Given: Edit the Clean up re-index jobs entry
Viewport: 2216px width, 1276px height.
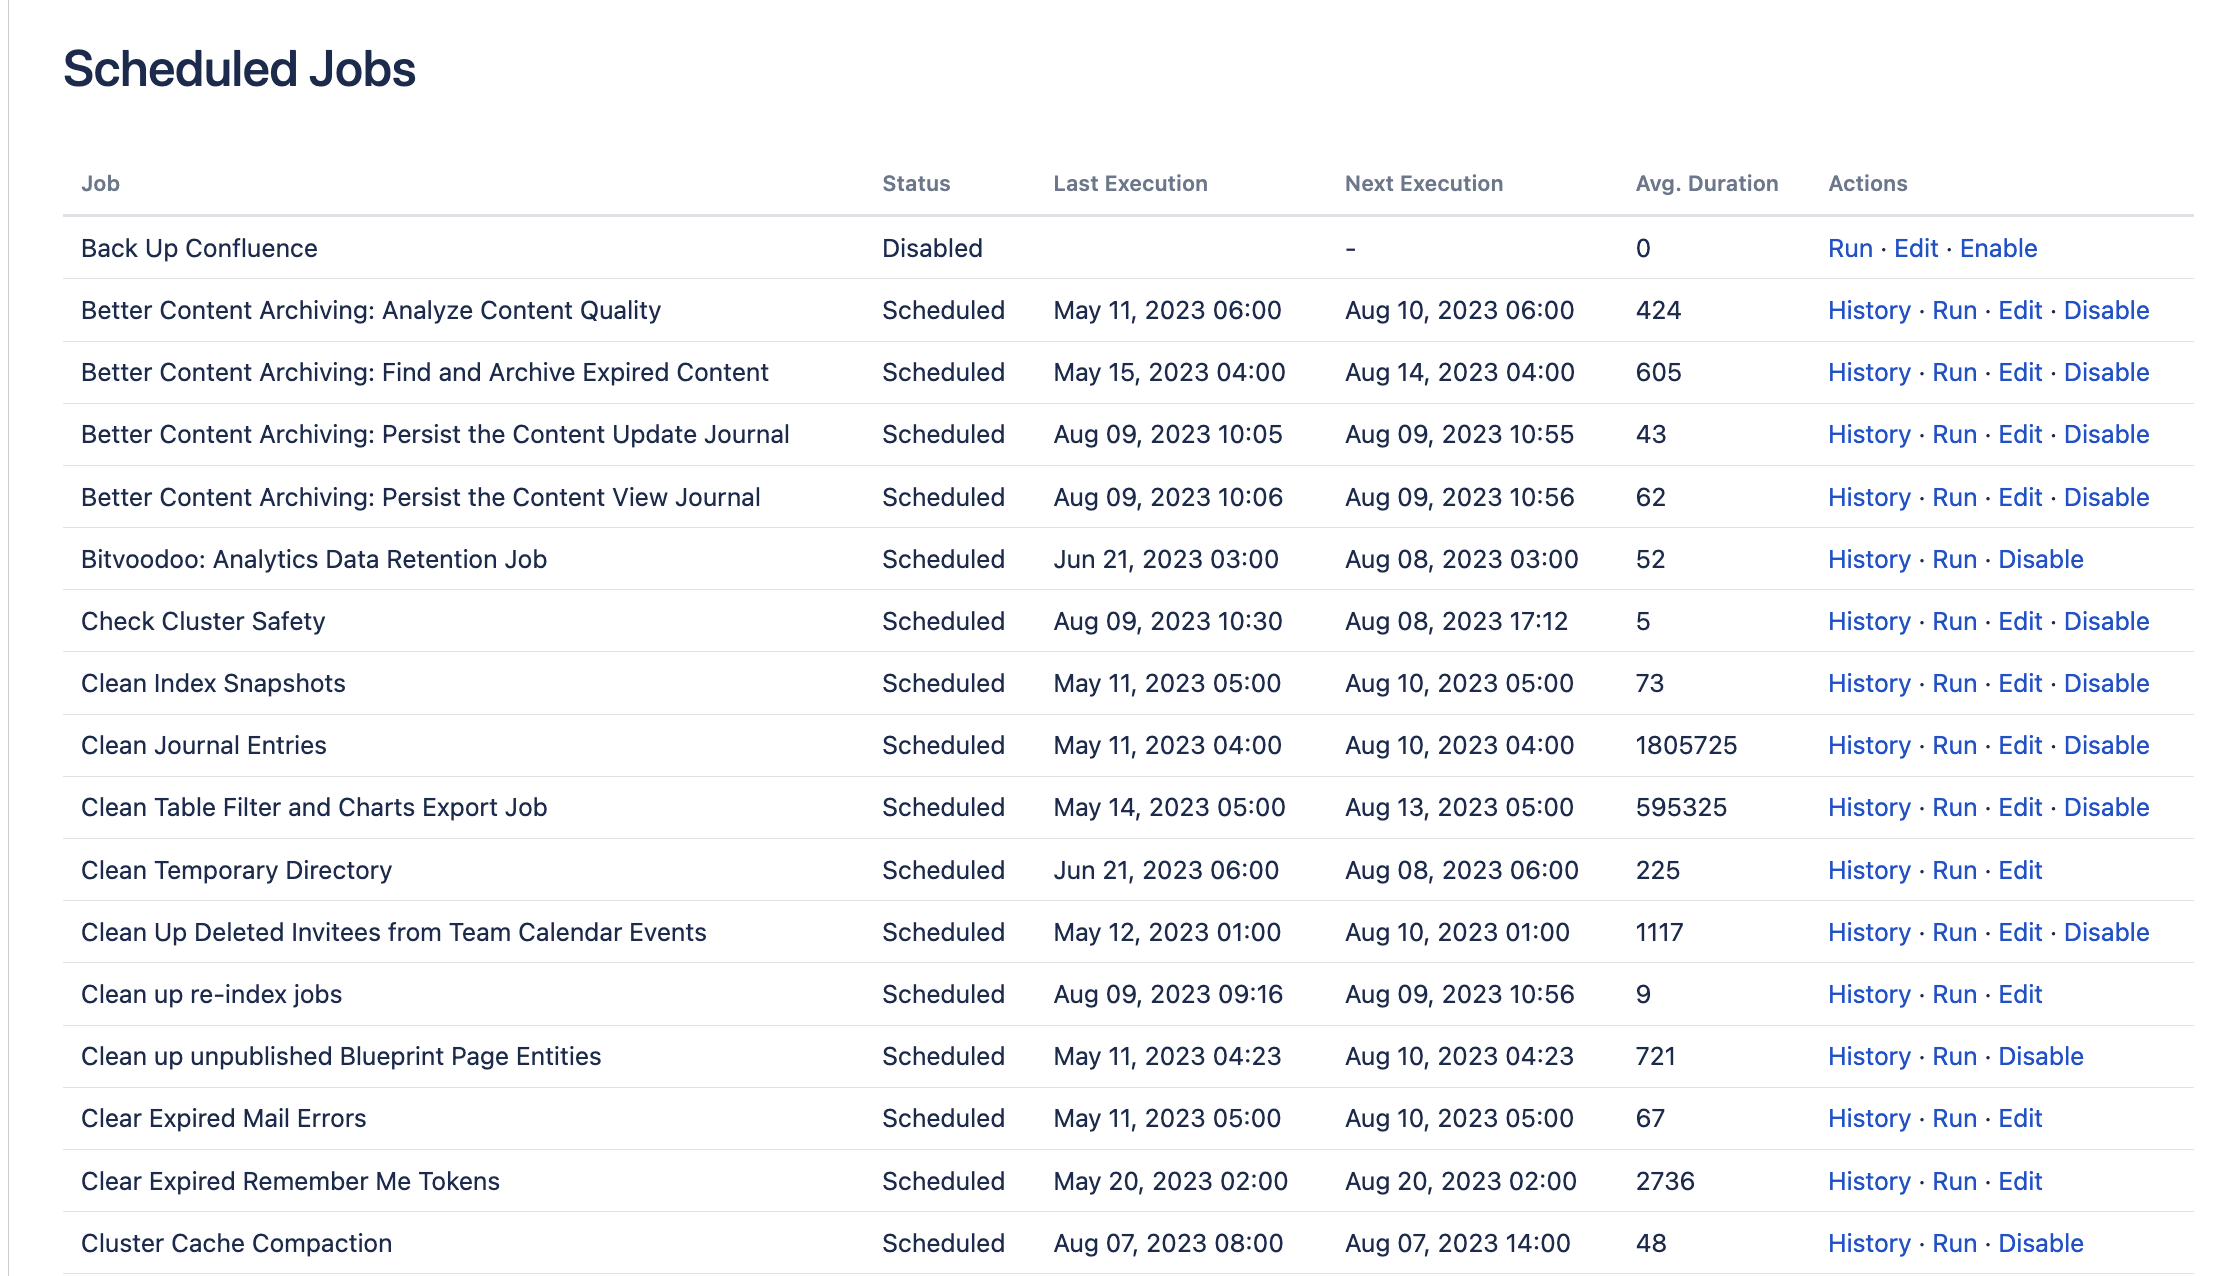Looking at the screenshot, I should pyautogui.click(x=2020, y=994).
